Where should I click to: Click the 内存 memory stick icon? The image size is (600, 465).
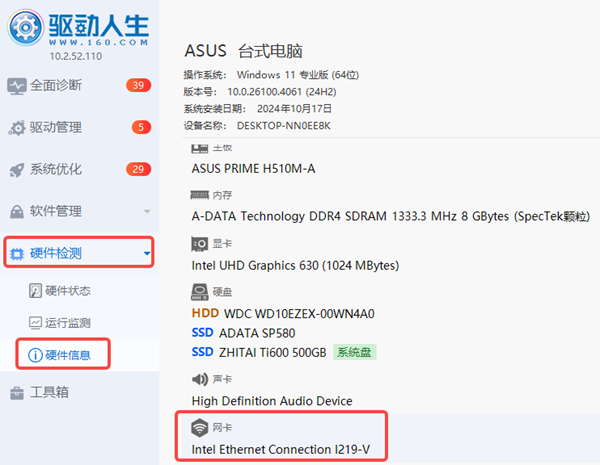[x=199, y=195]
